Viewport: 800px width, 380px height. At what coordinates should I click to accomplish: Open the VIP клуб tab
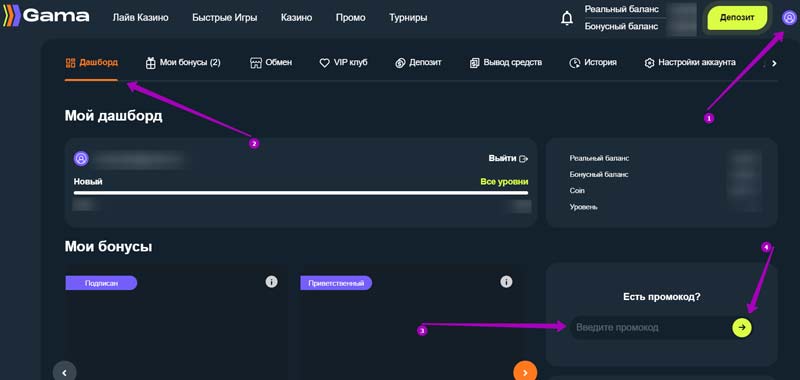[x=343, y=63]
